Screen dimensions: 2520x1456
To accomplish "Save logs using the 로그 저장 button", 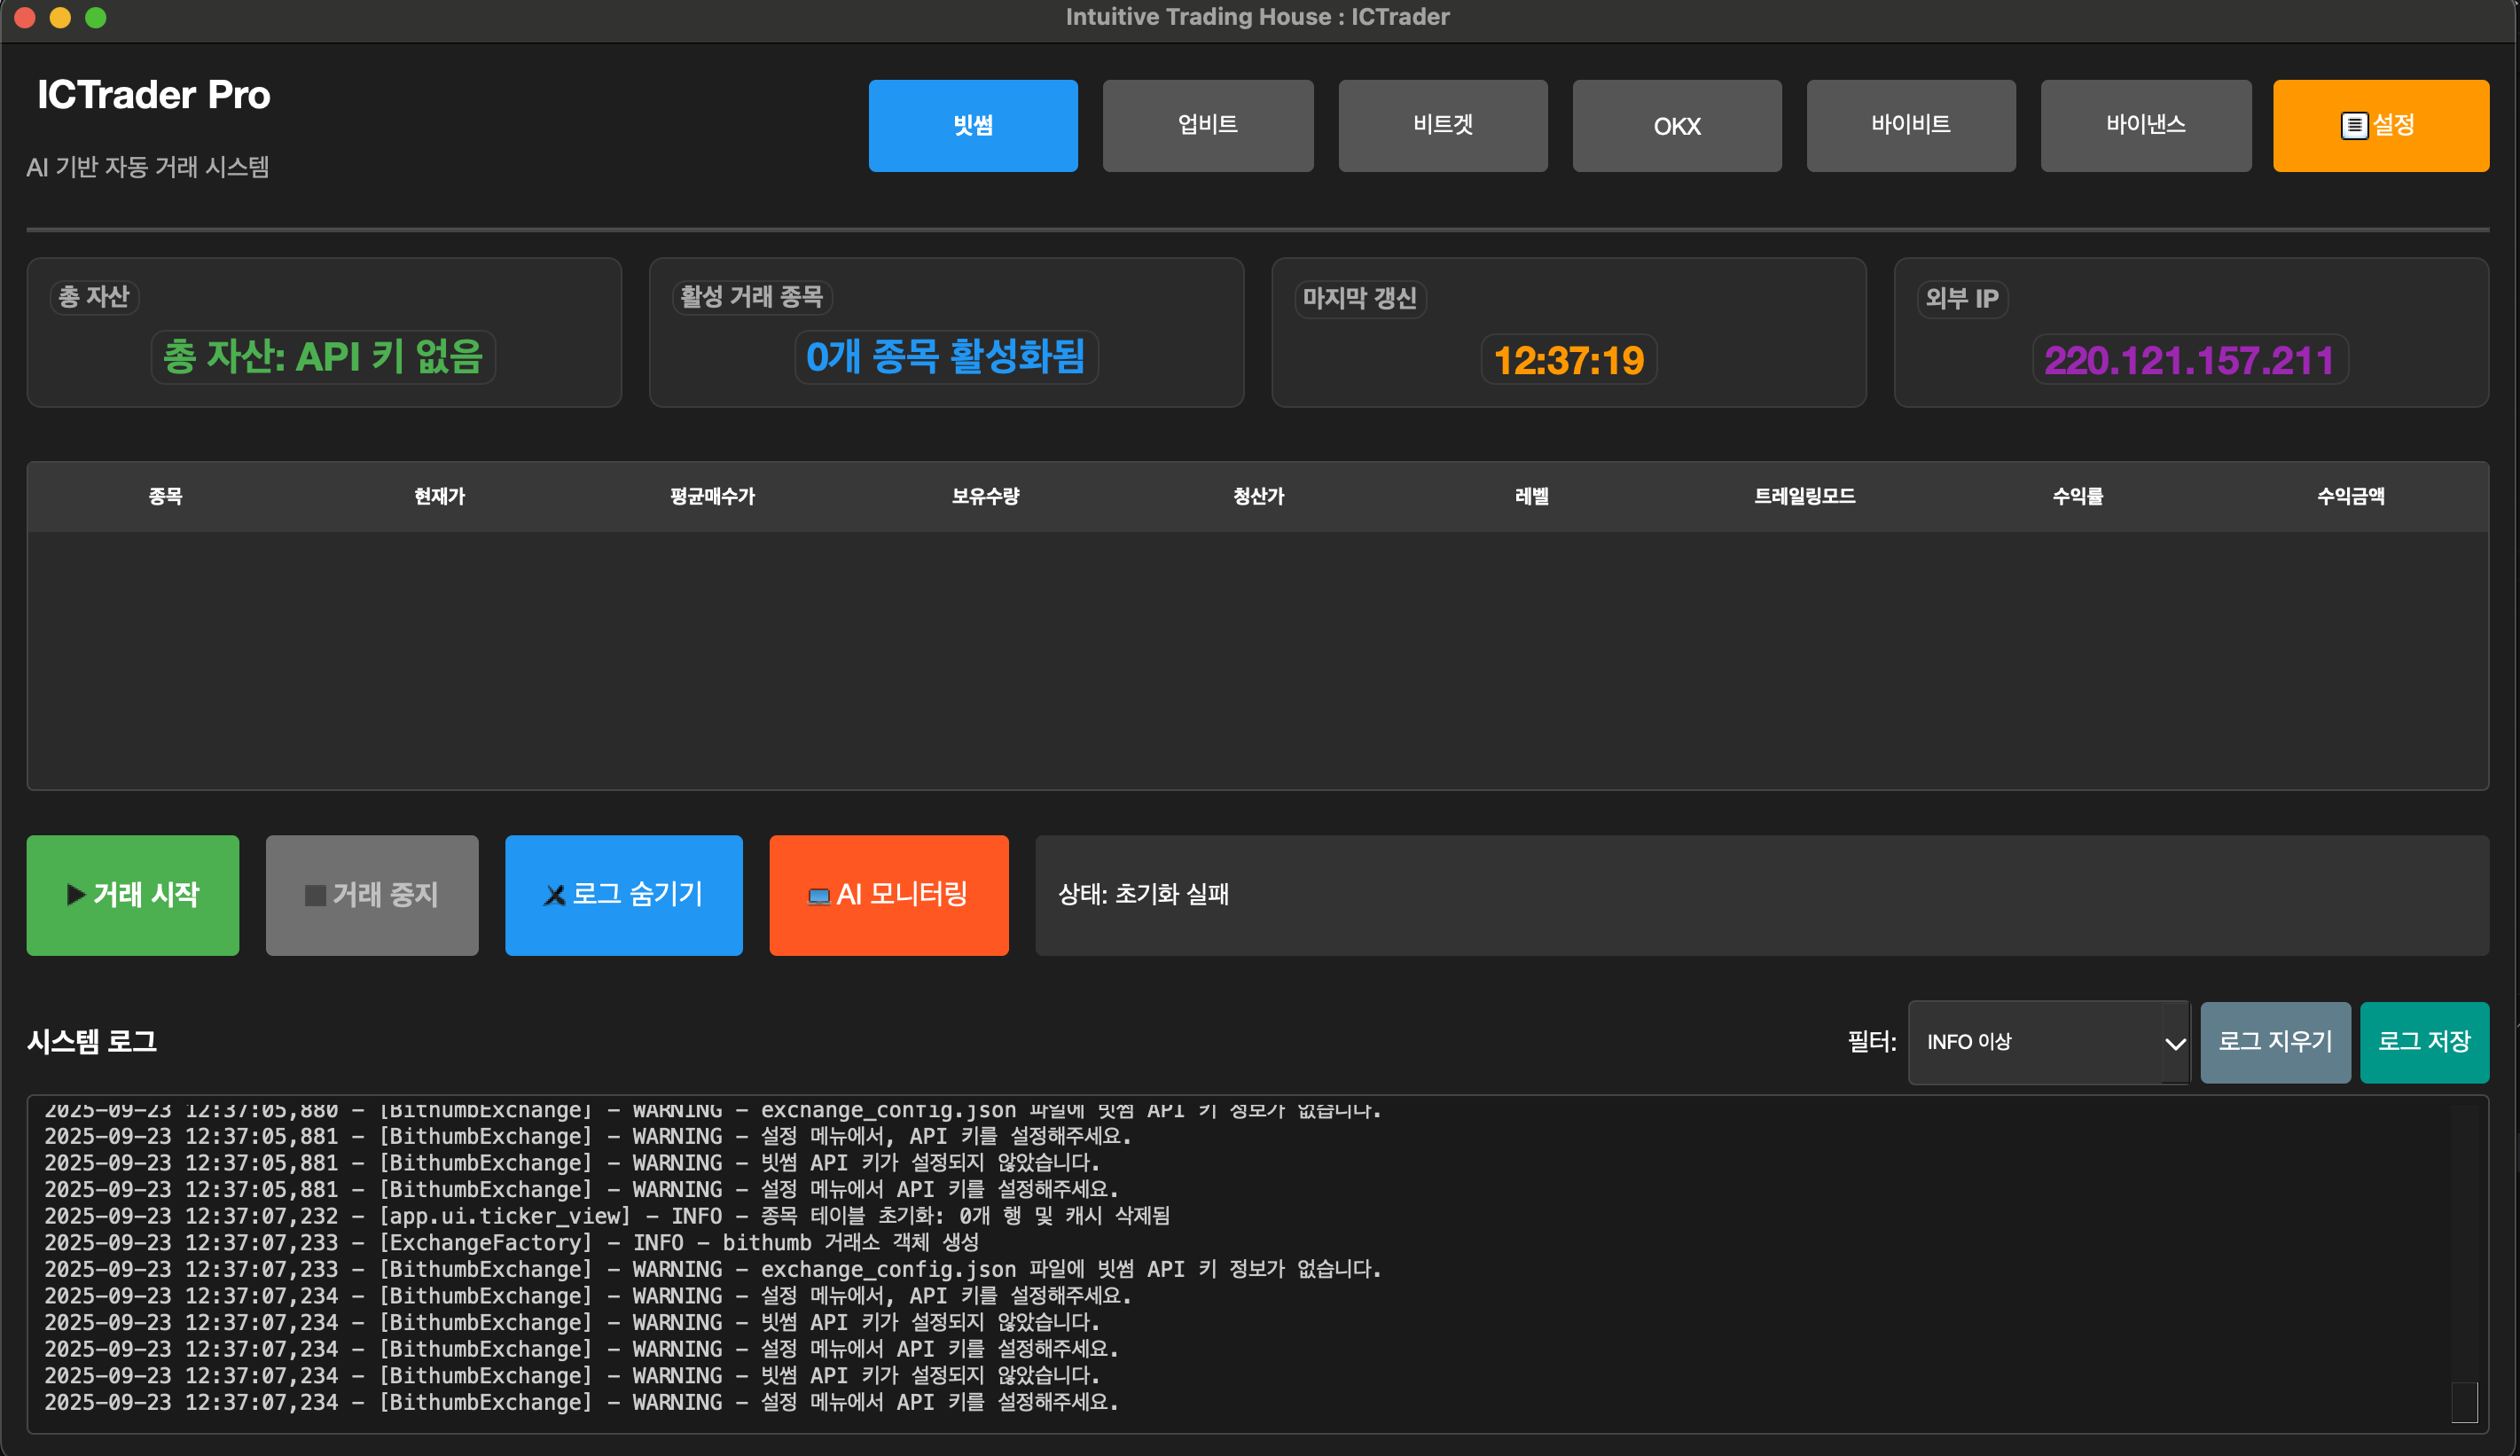I will pos(2424,1041).
